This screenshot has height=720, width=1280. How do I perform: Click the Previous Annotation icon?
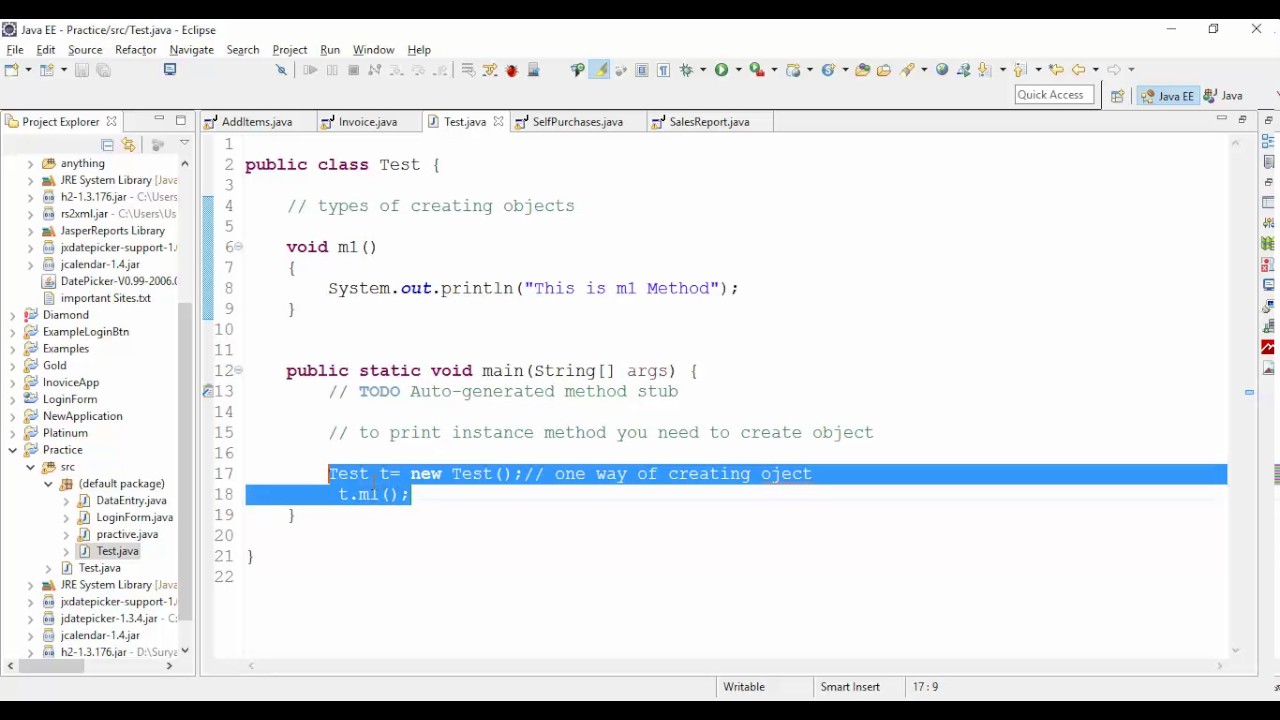click(1019, 70)
